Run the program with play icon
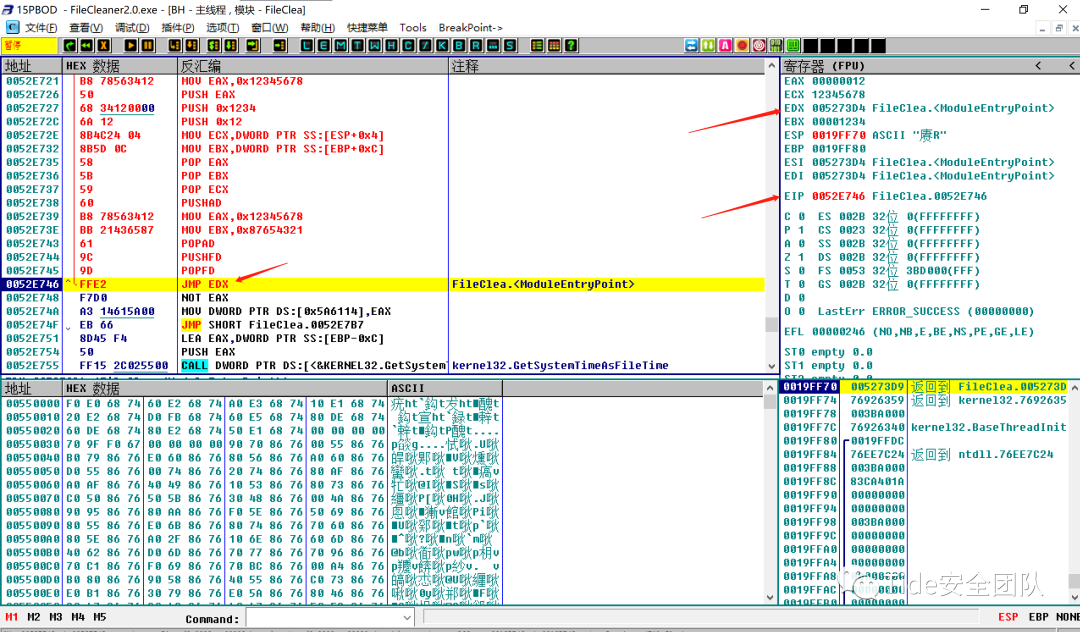 (130, 45)
